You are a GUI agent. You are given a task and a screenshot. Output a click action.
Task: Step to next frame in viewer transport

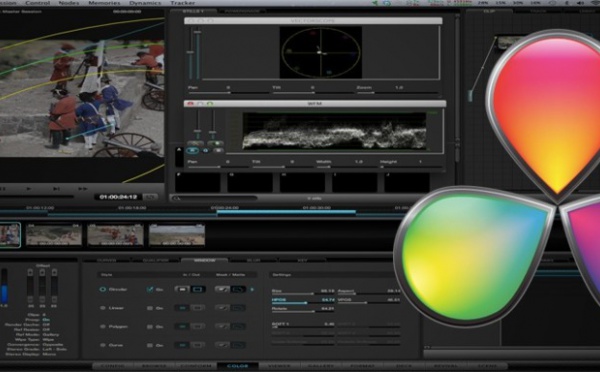[56, 189]
